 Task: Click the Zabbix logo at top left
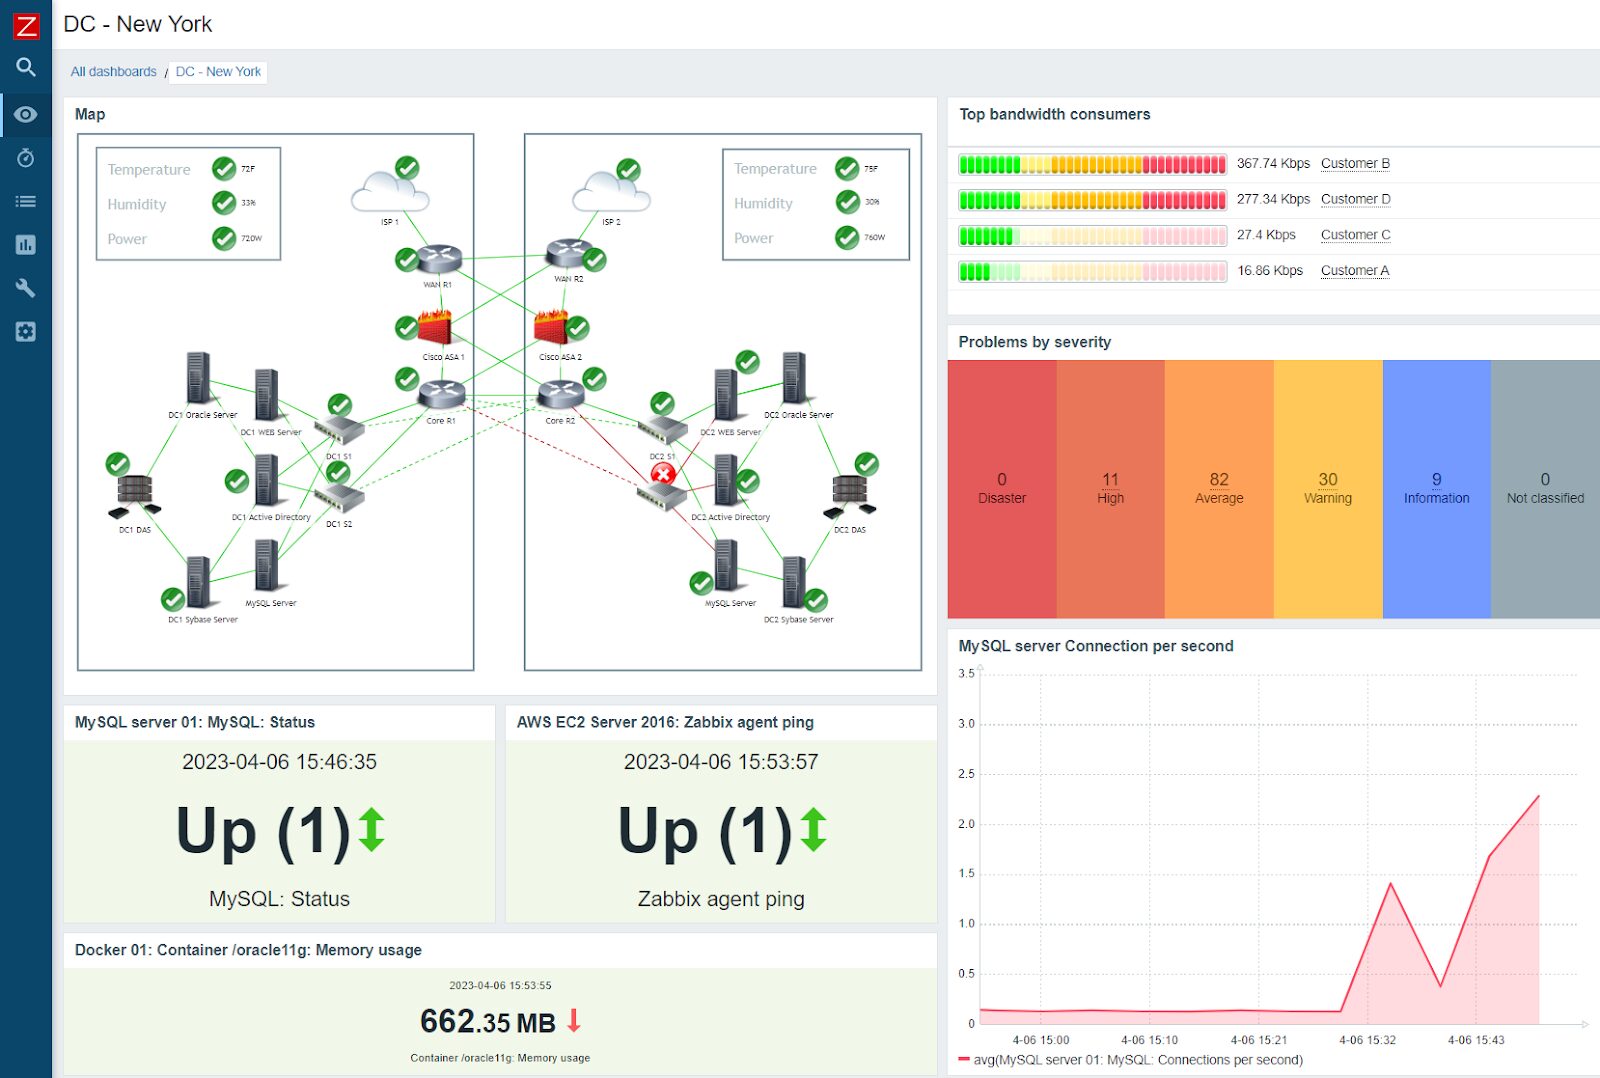click(26, 25)
